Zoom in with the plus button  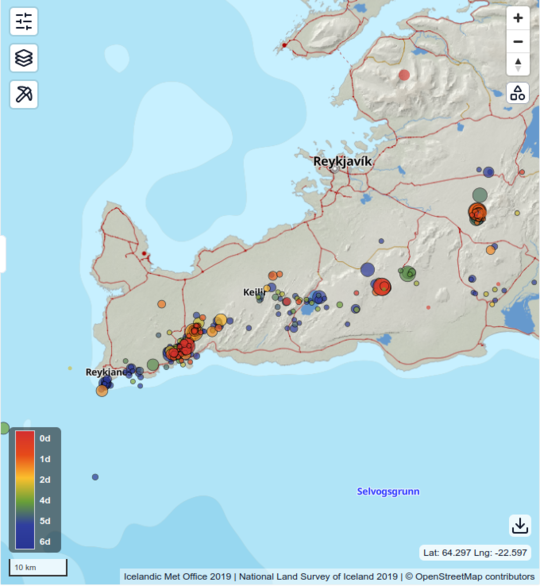518,18
